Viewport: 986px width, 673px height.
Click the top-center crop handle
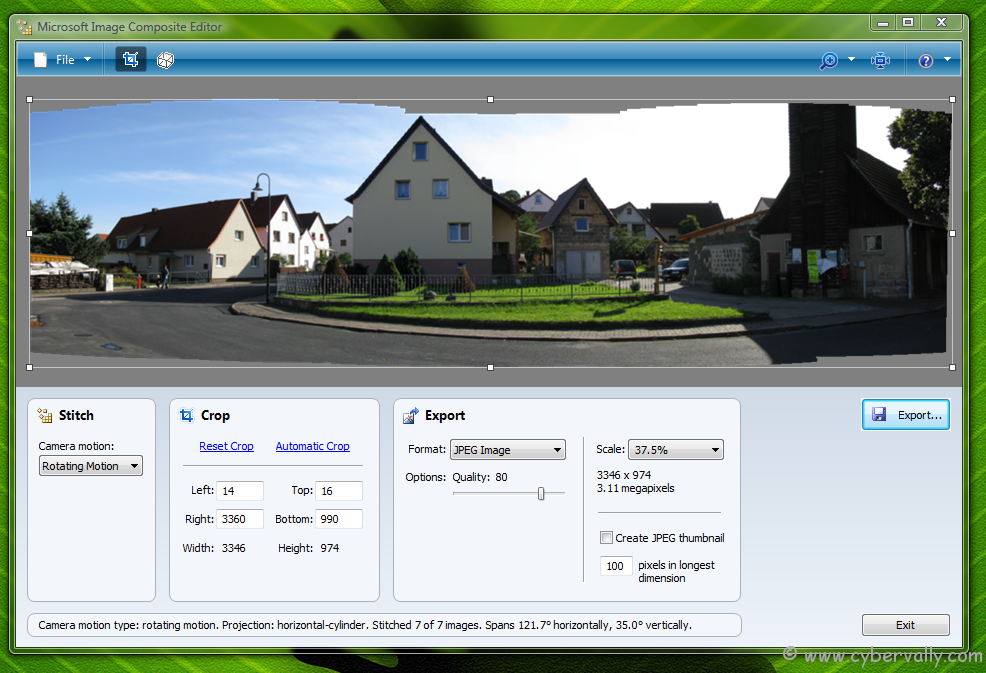[490, 99]
